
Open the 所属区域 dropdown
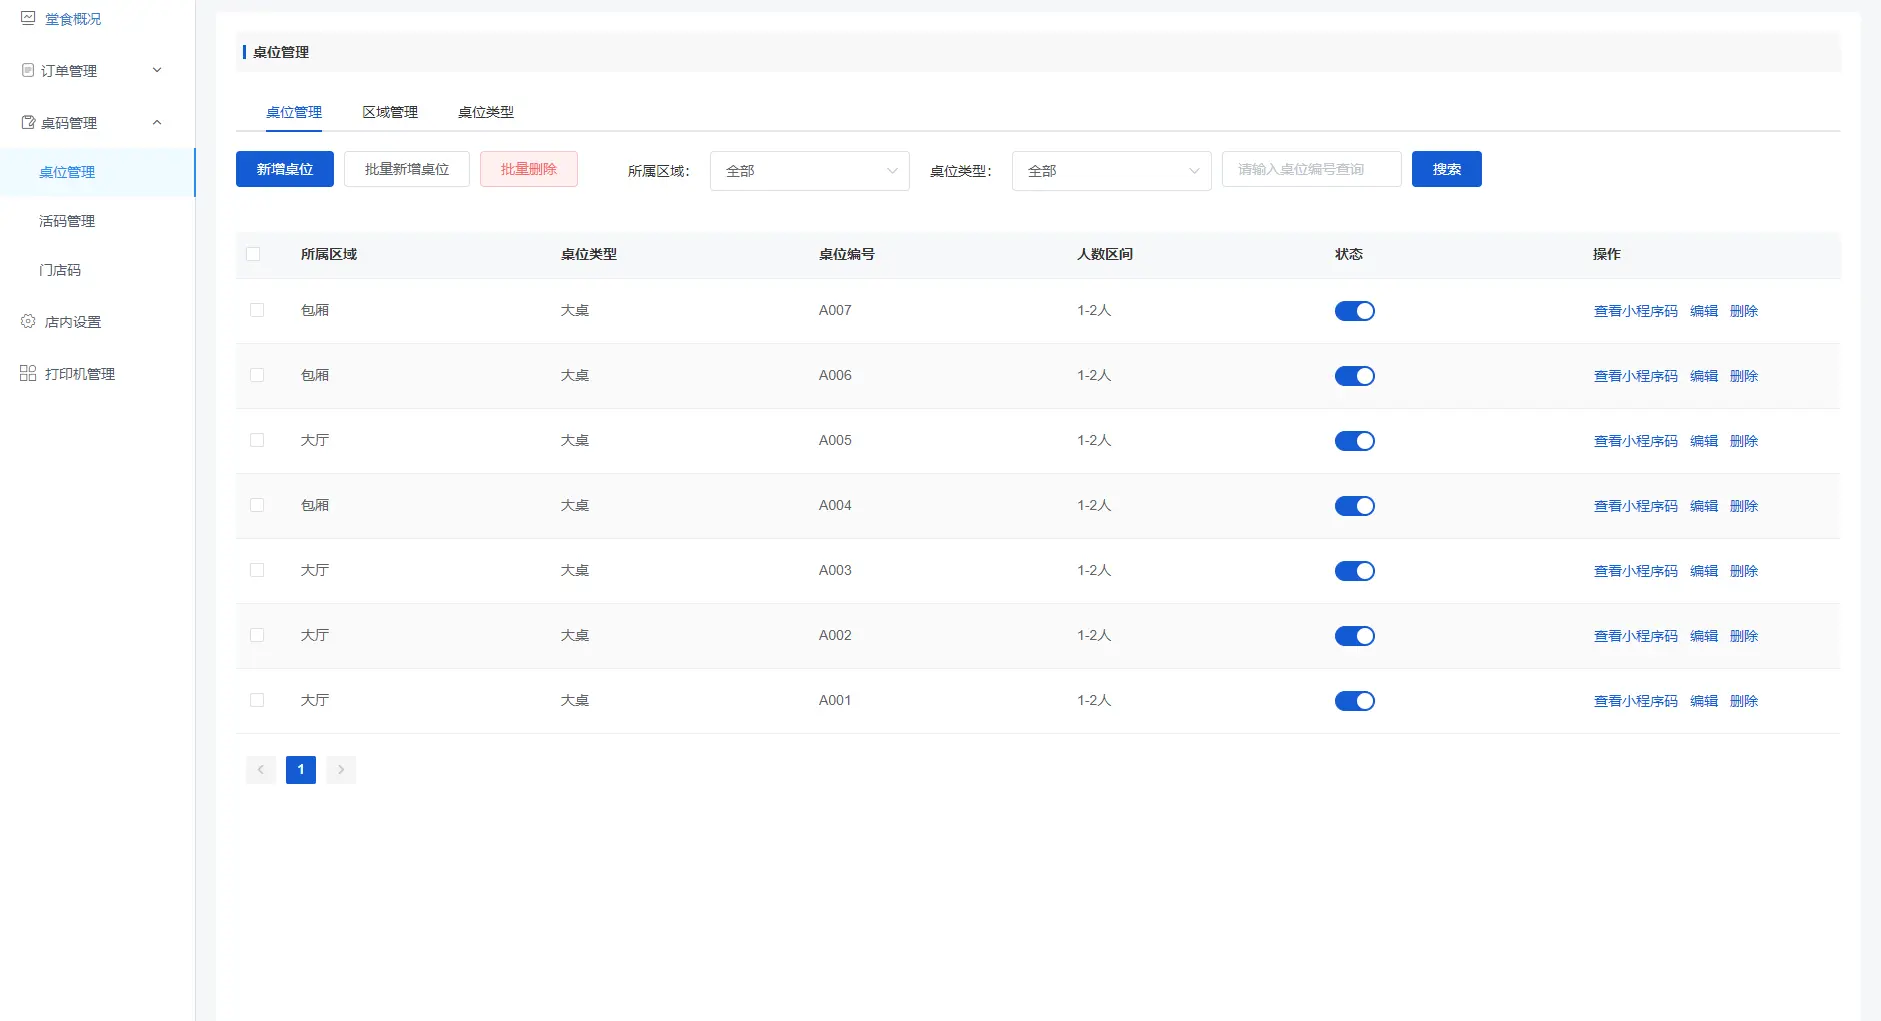point(810,171)
